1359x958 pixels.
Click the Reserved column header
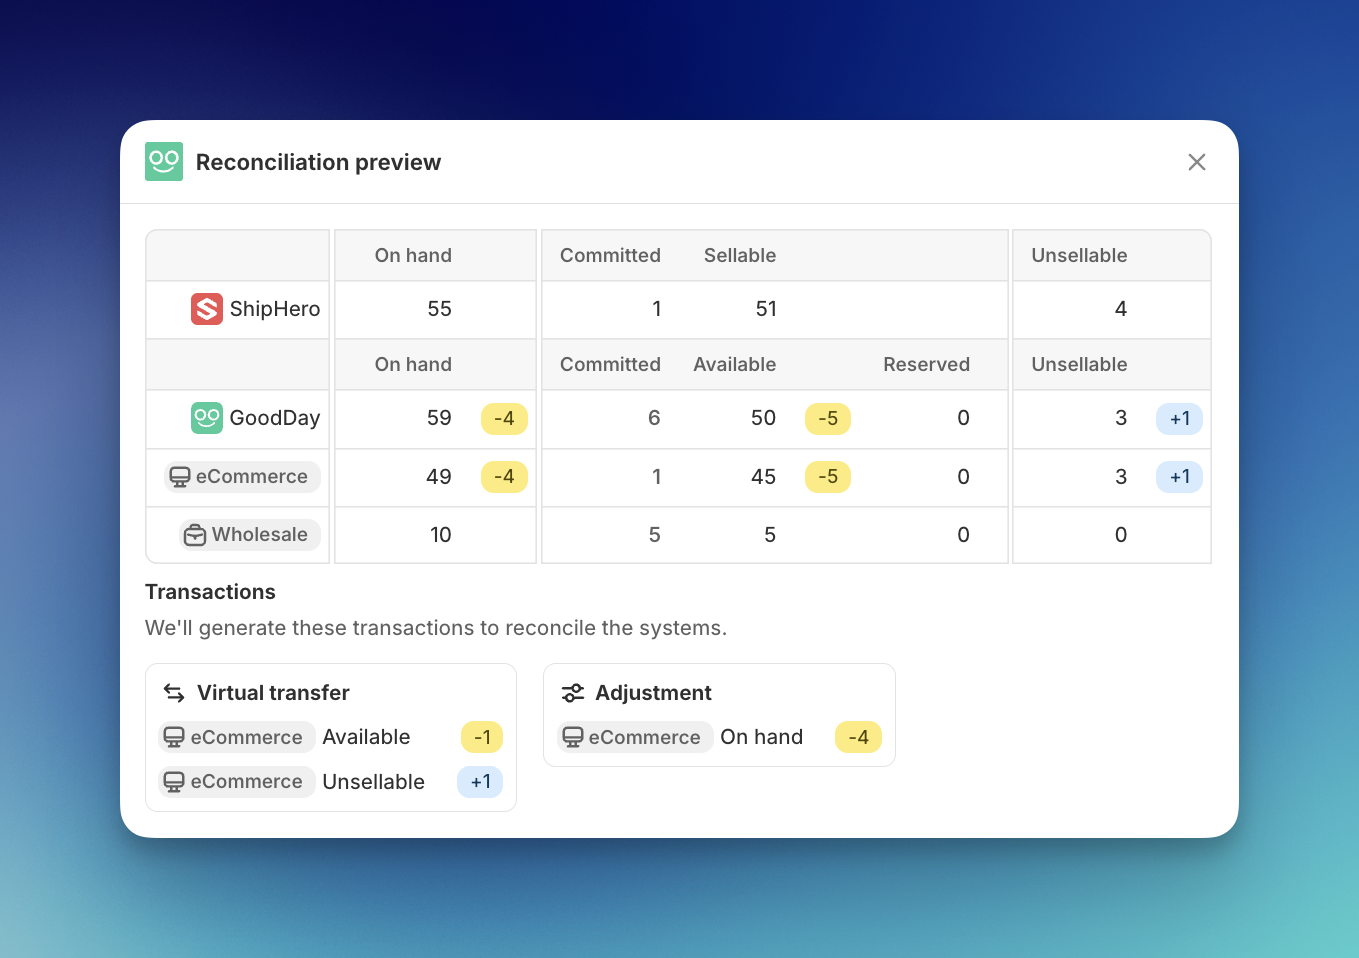pyautogui.click(x=926, y=364)
